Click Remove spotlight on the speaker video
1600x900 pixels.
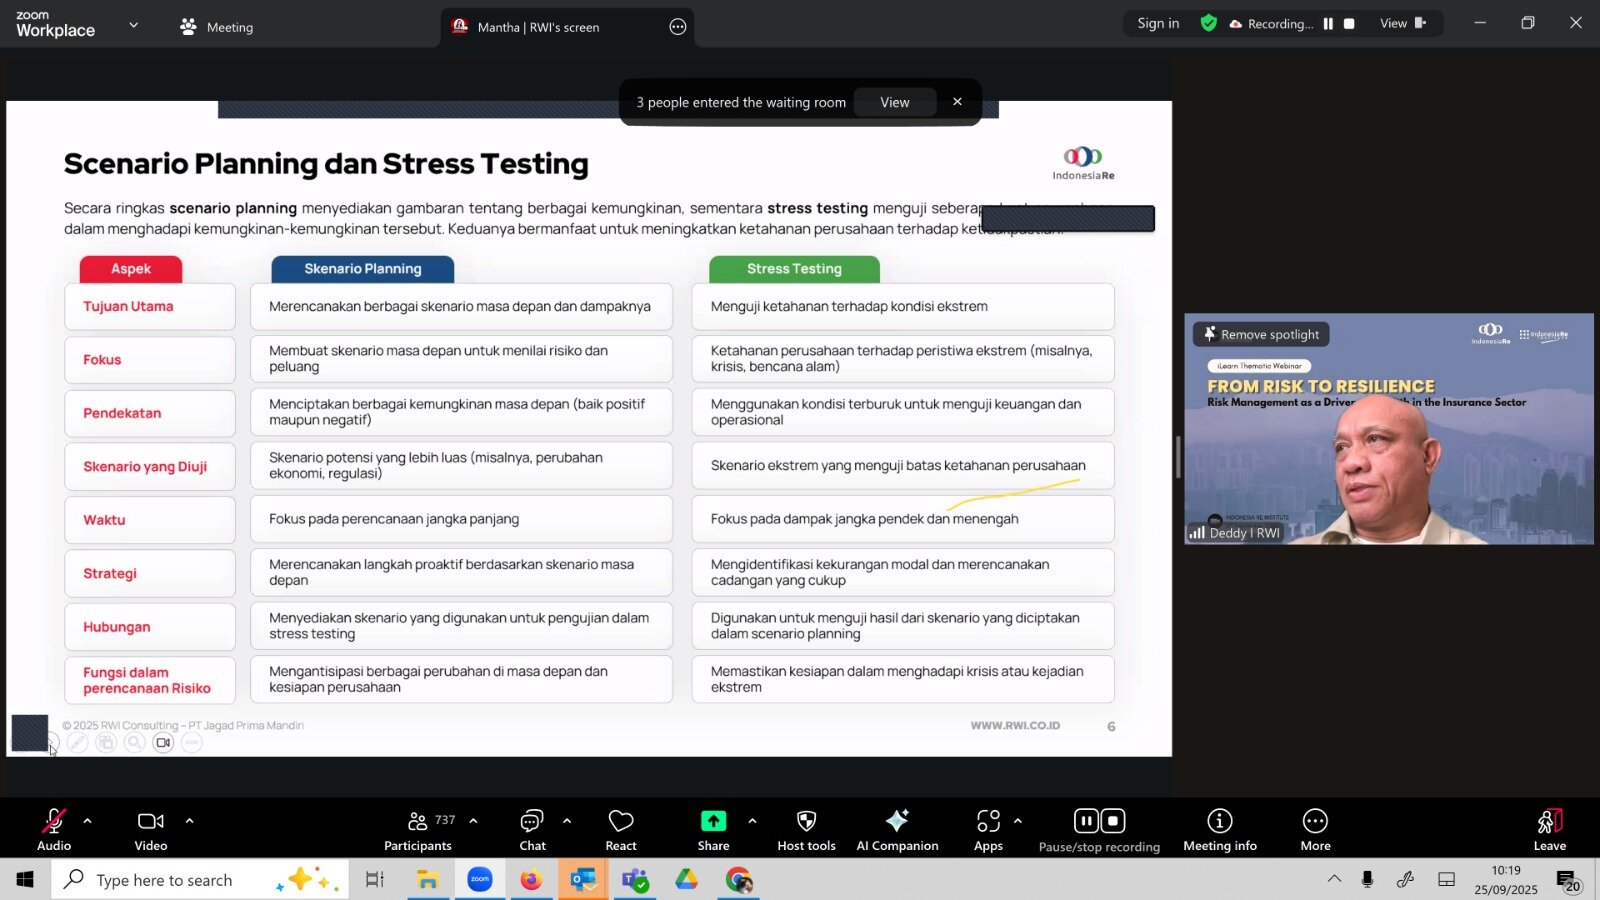[1261, 335]
